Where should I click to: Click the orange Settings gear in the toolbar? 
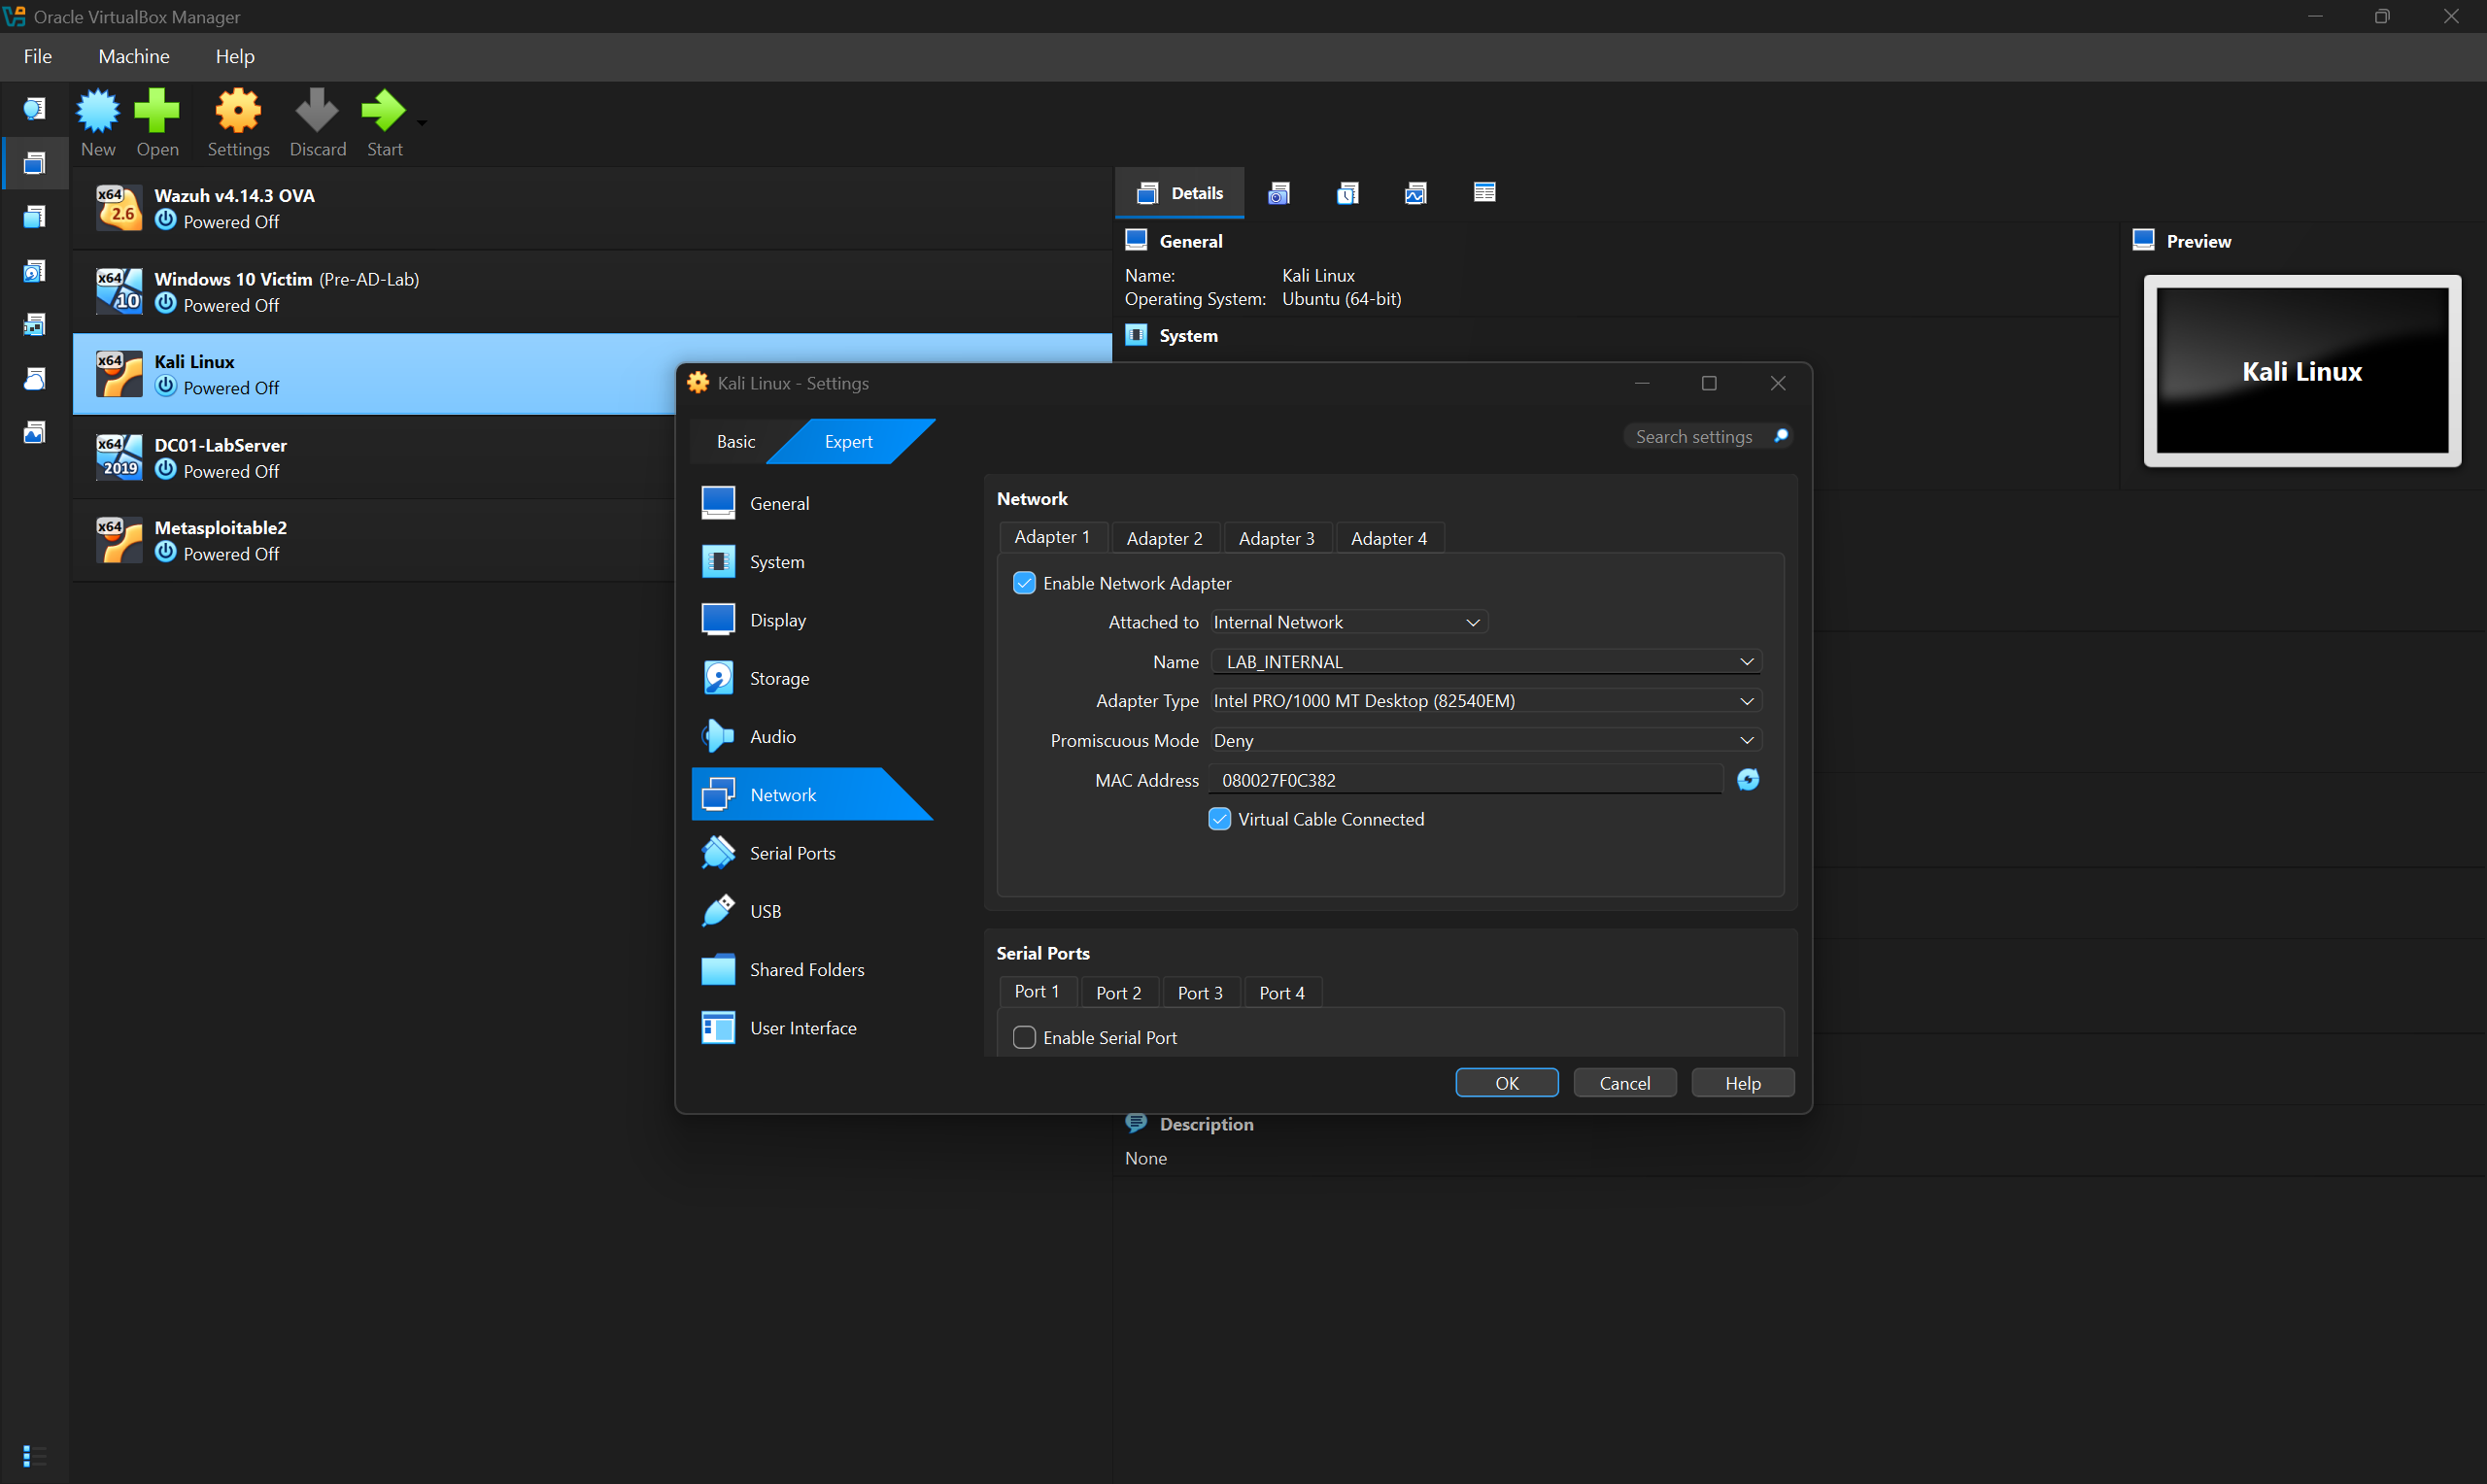[238, 111]
